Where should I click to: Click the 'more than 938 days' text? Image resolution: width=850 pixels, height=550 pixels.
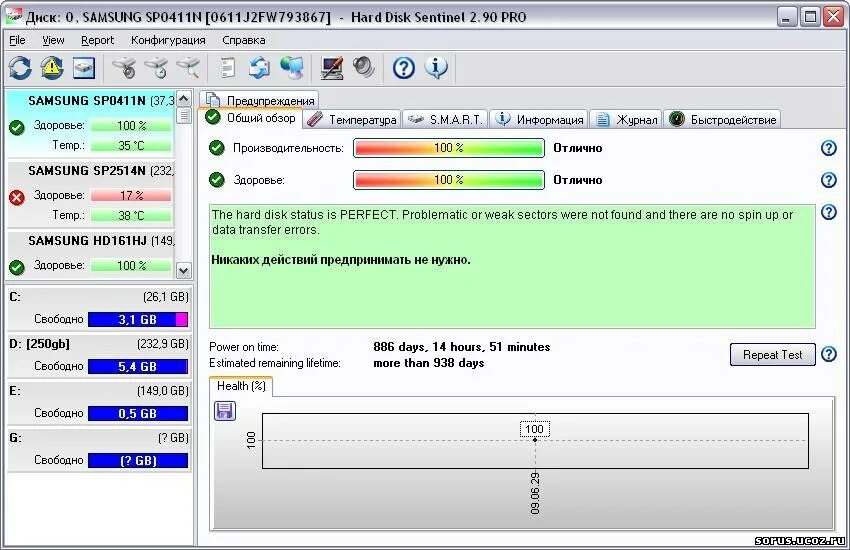428,363
